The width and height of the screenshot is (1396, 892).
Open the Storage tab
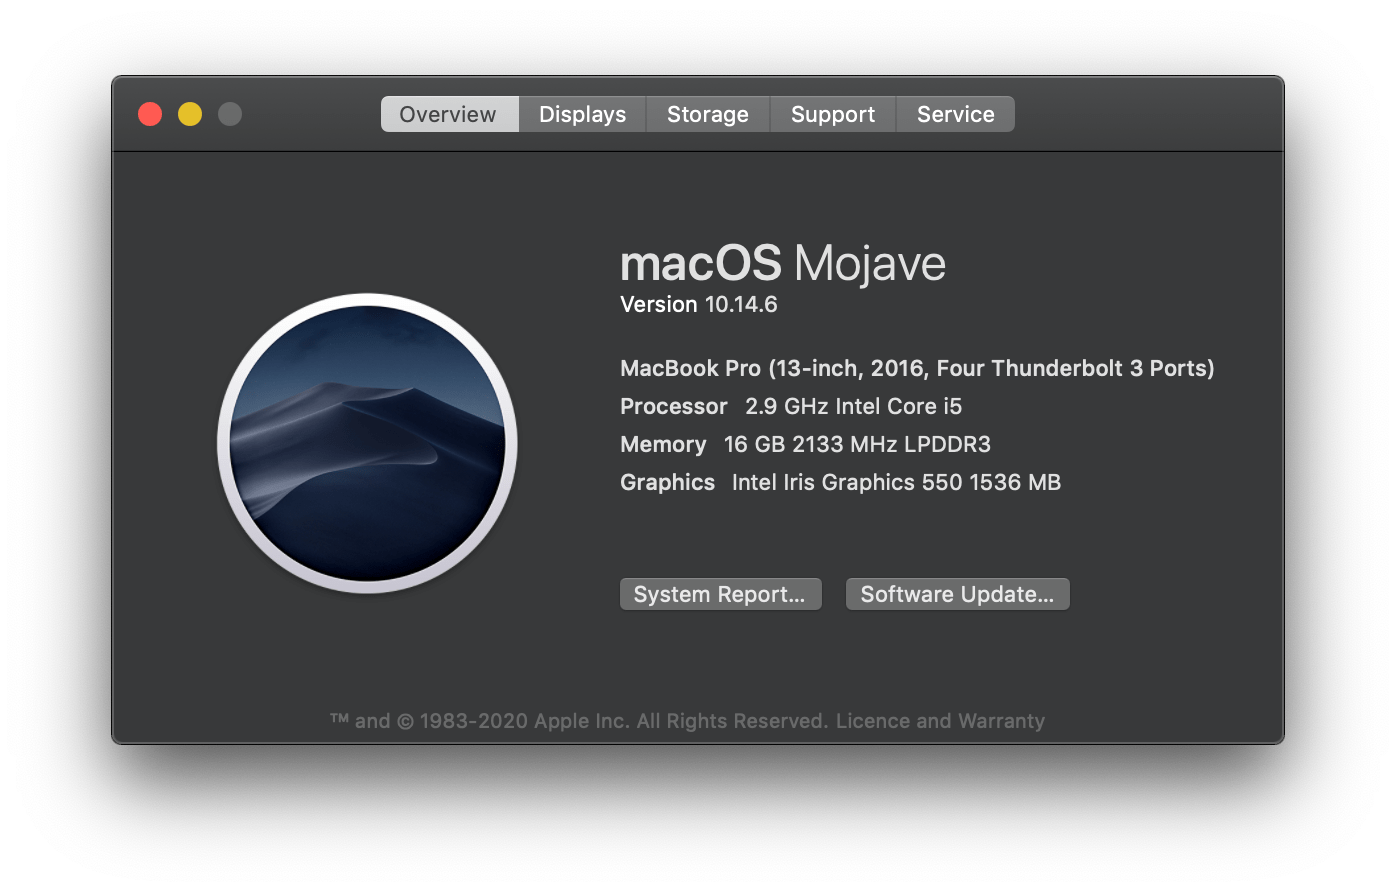pyautogui.click(x=707, y=114)
